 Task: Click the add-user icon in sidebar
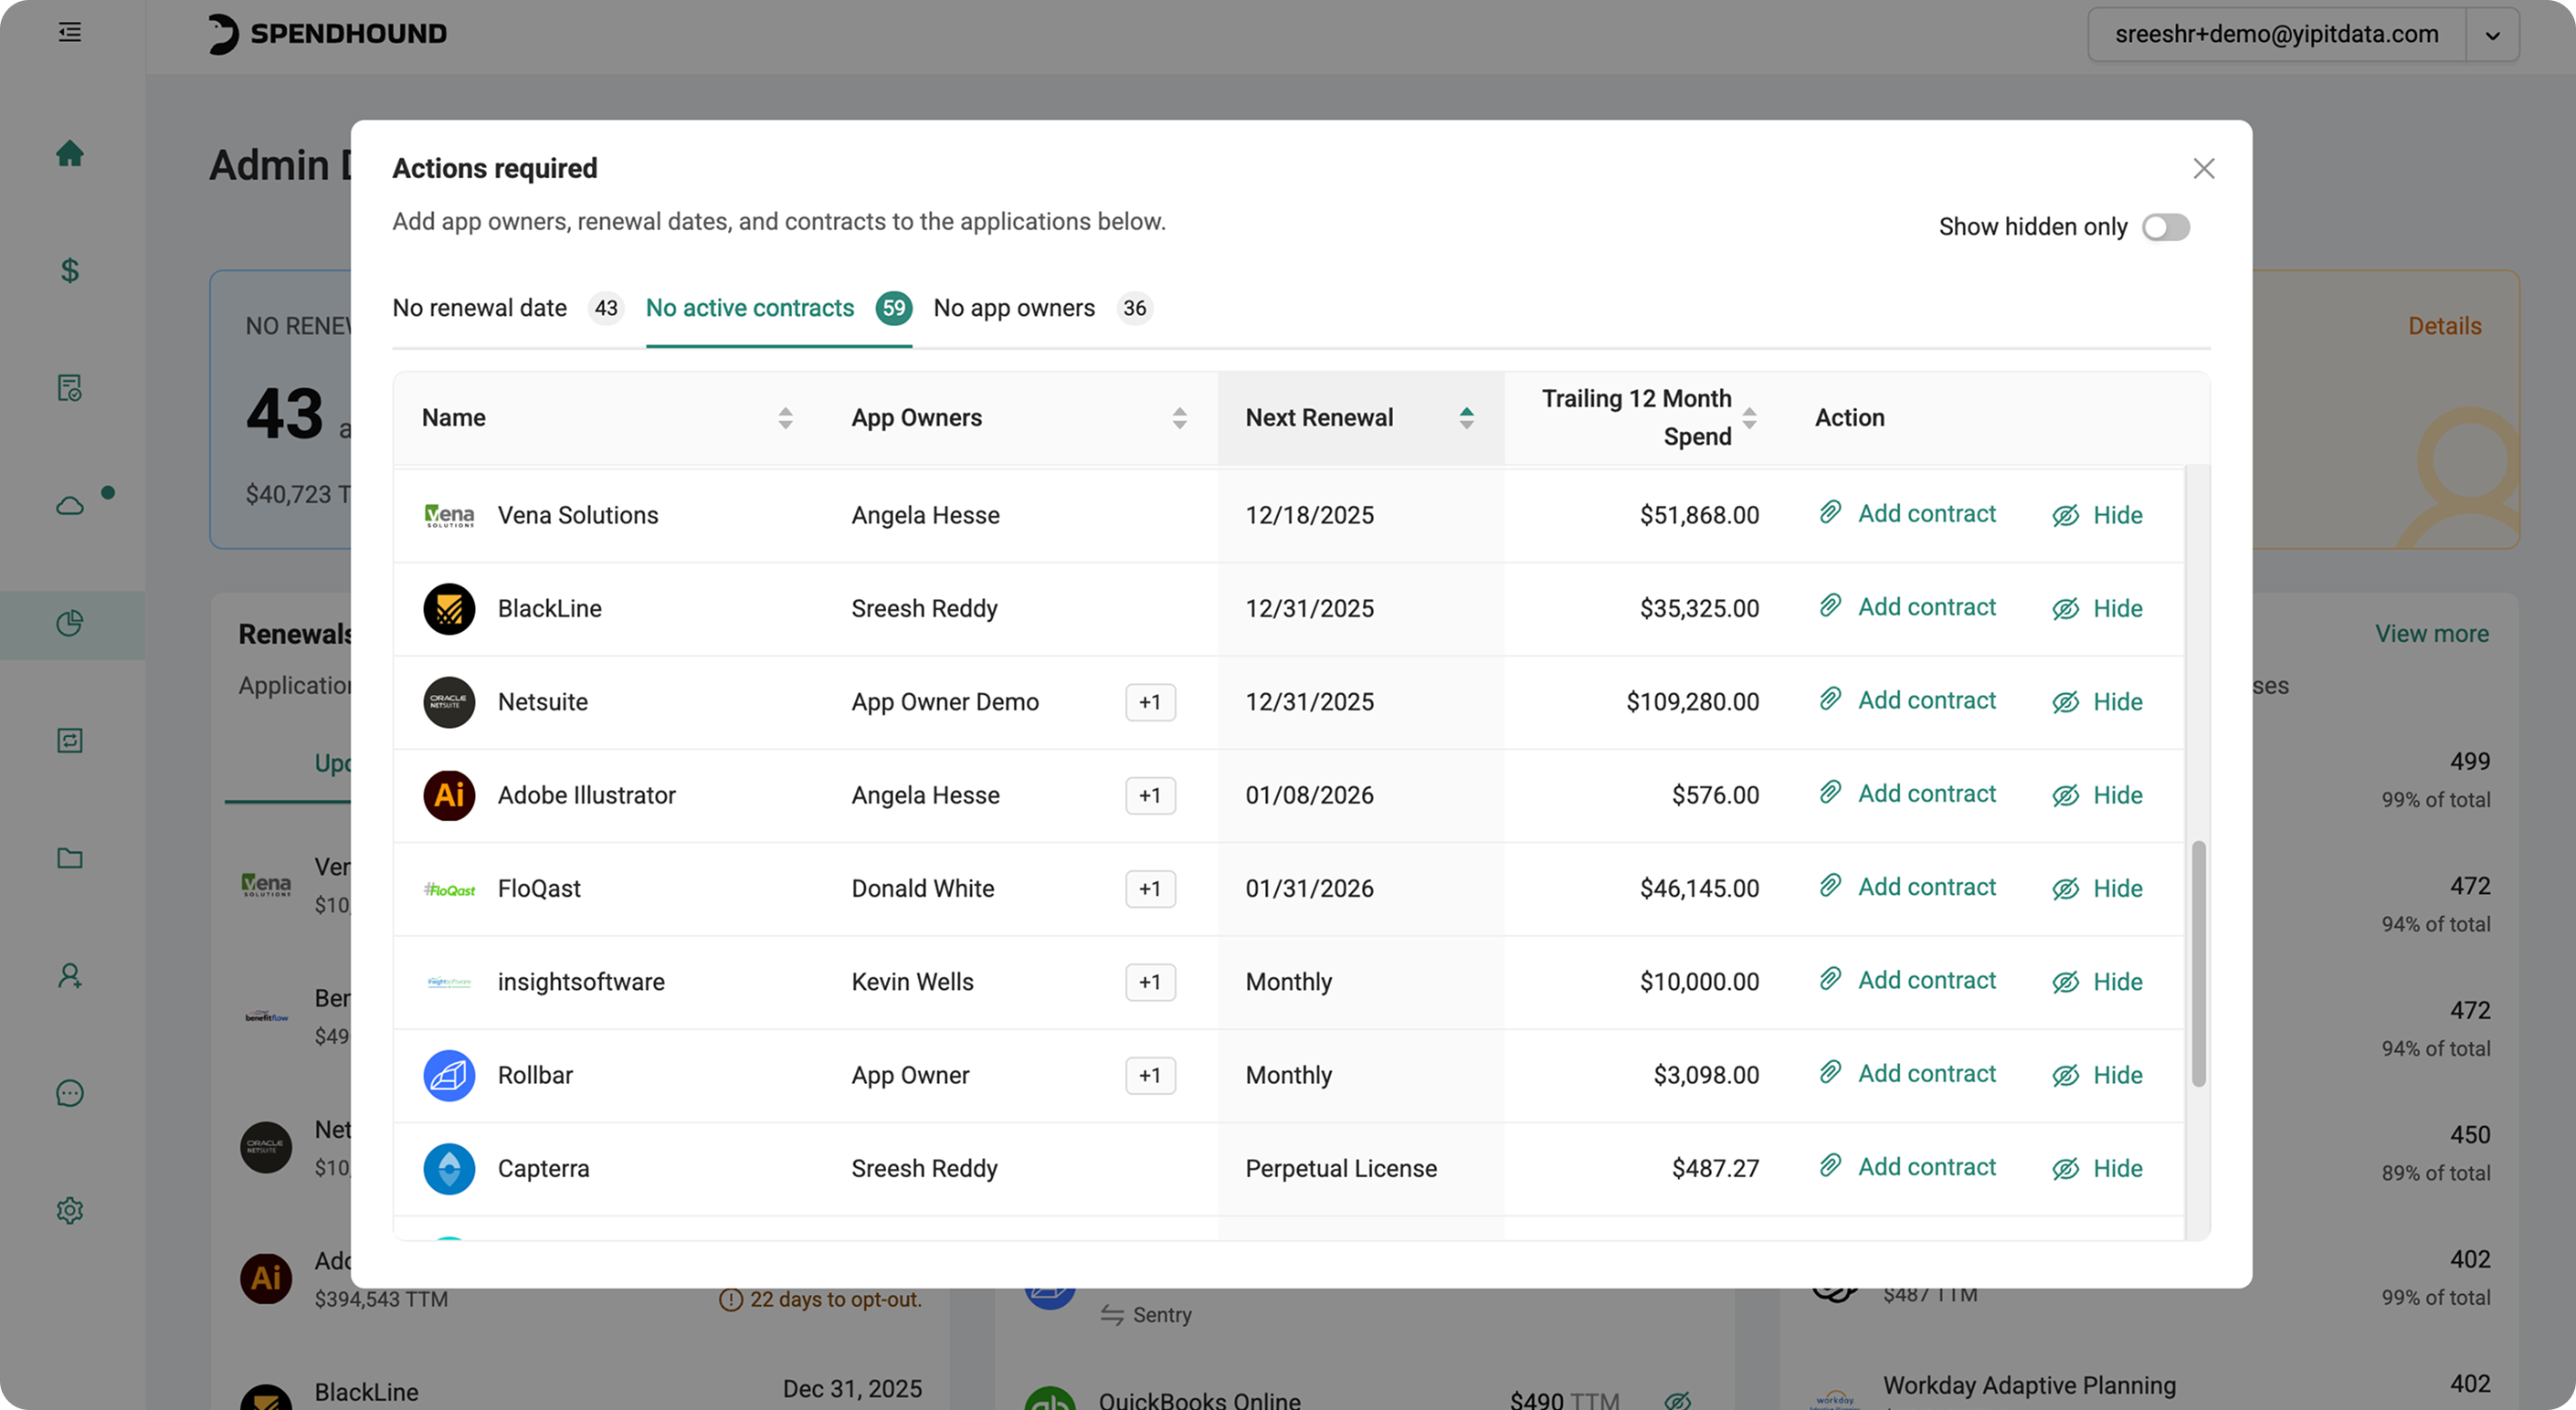(69, 975)
